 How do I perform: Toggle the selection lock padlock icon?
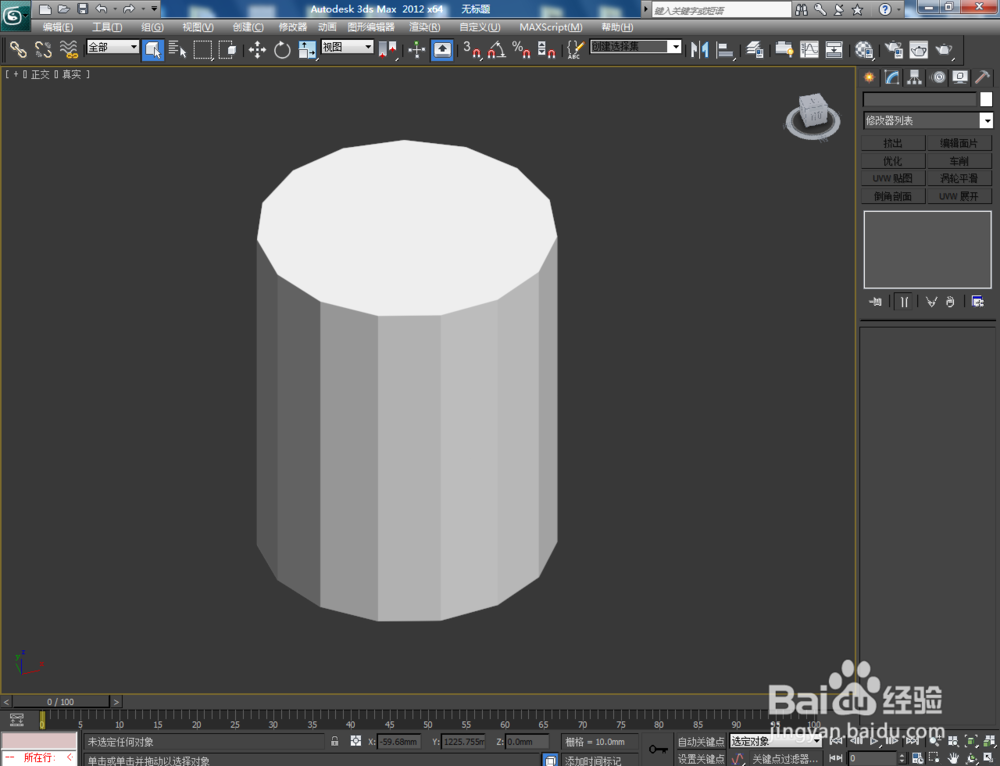pos(335,741)
